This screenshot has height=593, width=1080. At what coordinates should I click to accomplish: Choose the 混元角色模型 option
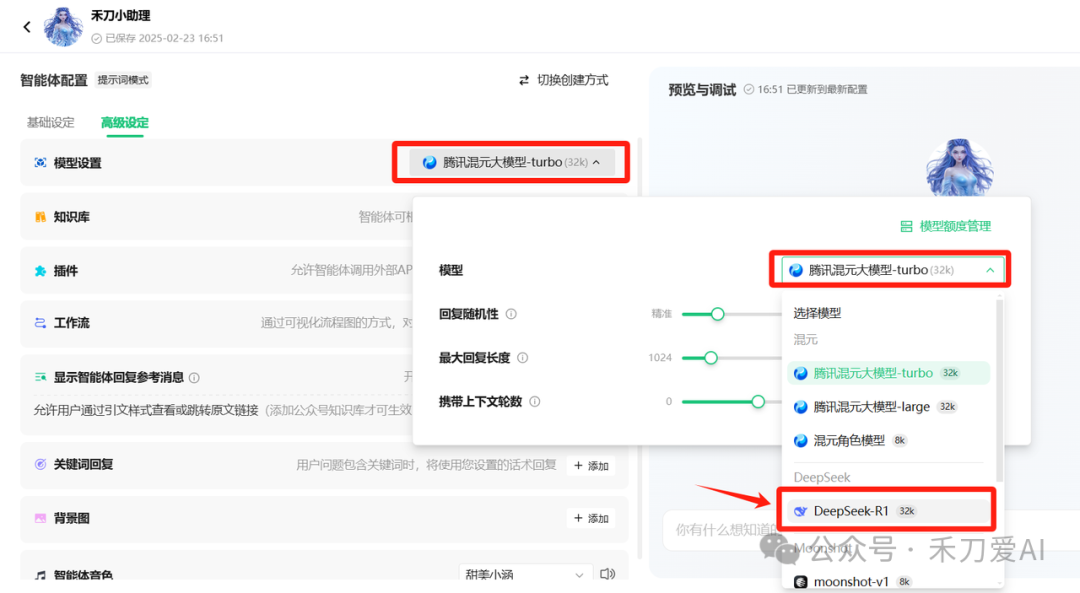point(888,440)
